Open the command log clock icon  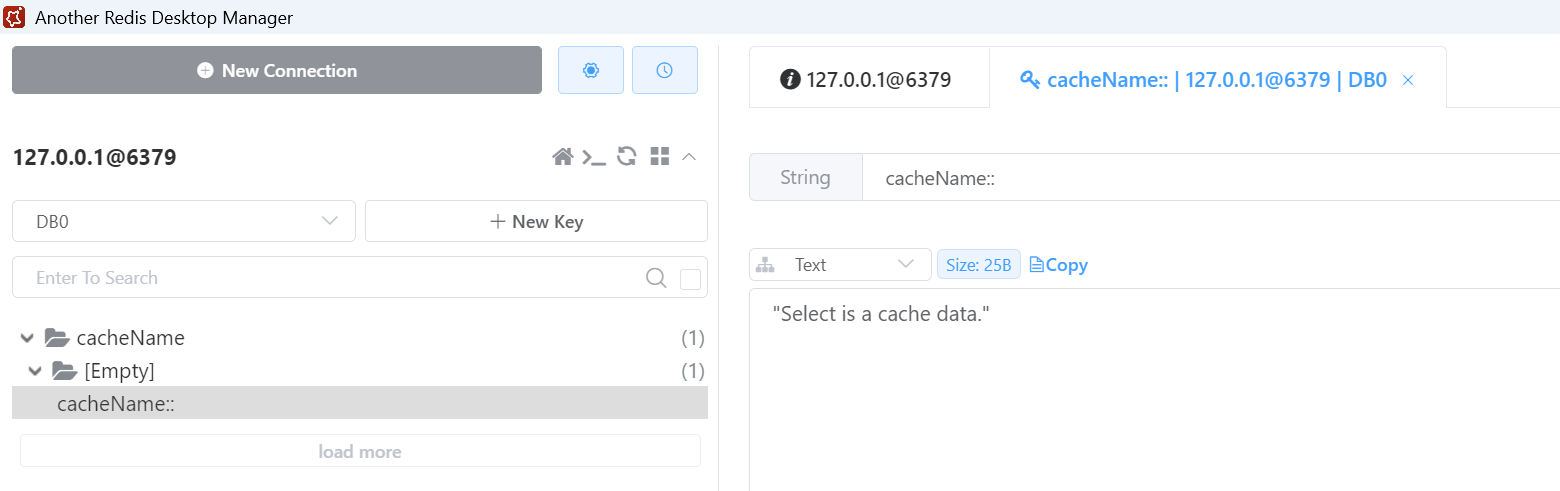(x=665, y=70)
